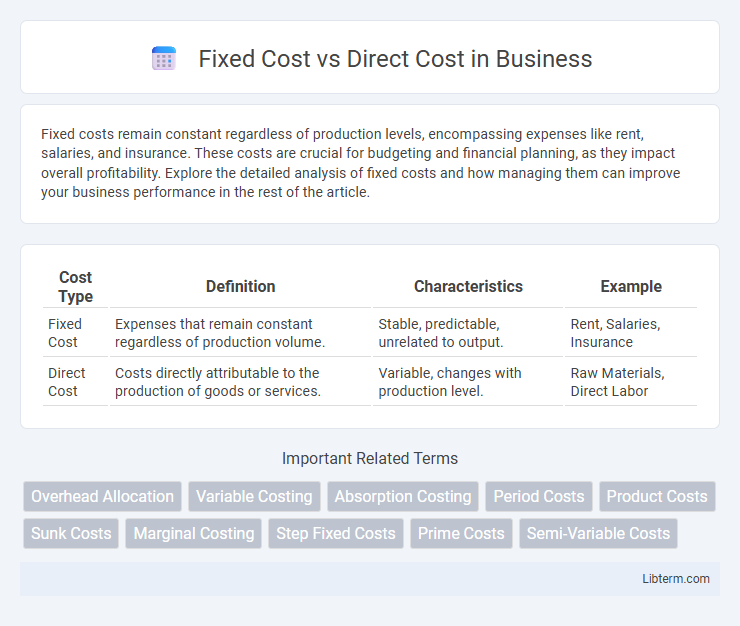740x626 pixels.
Task: Click the 'Variable, changes with production level' cell
Action: [468, 382]
